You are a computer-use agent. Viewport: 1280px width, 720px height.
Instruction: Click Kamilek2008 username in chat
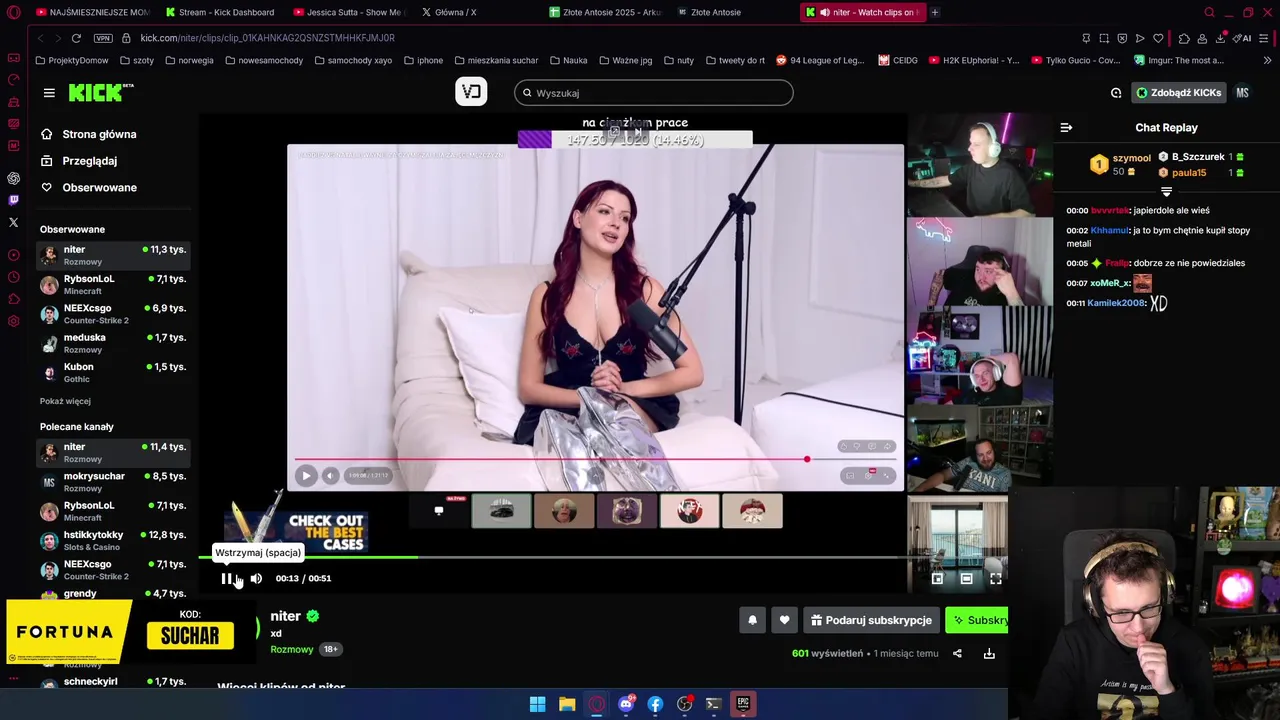click(x=1116, y=303)
